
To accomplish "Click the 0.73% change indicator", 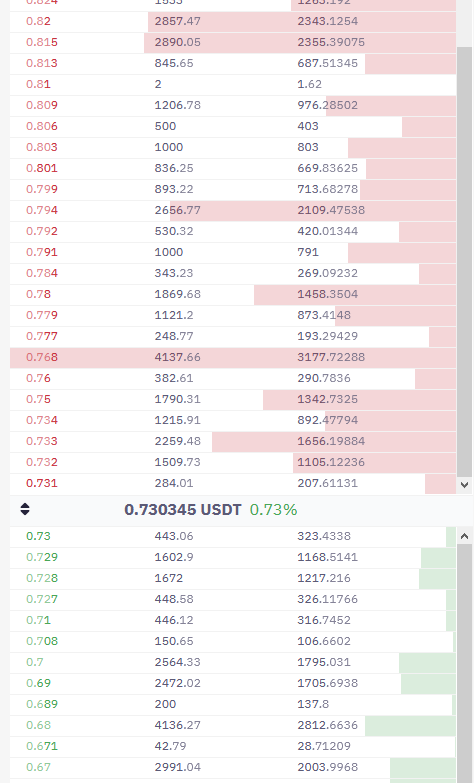I will (273, 510).
